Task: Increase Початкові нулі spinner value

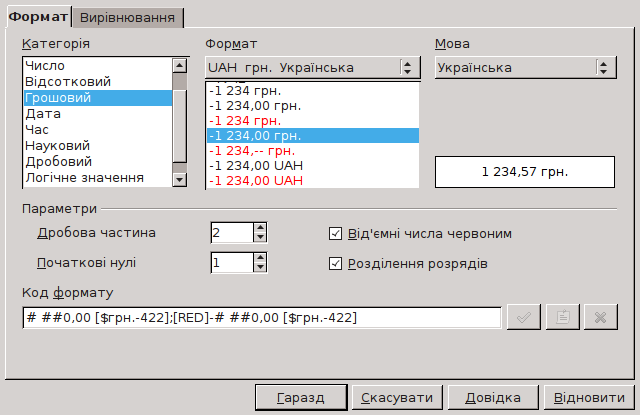Action: (260, 257)
